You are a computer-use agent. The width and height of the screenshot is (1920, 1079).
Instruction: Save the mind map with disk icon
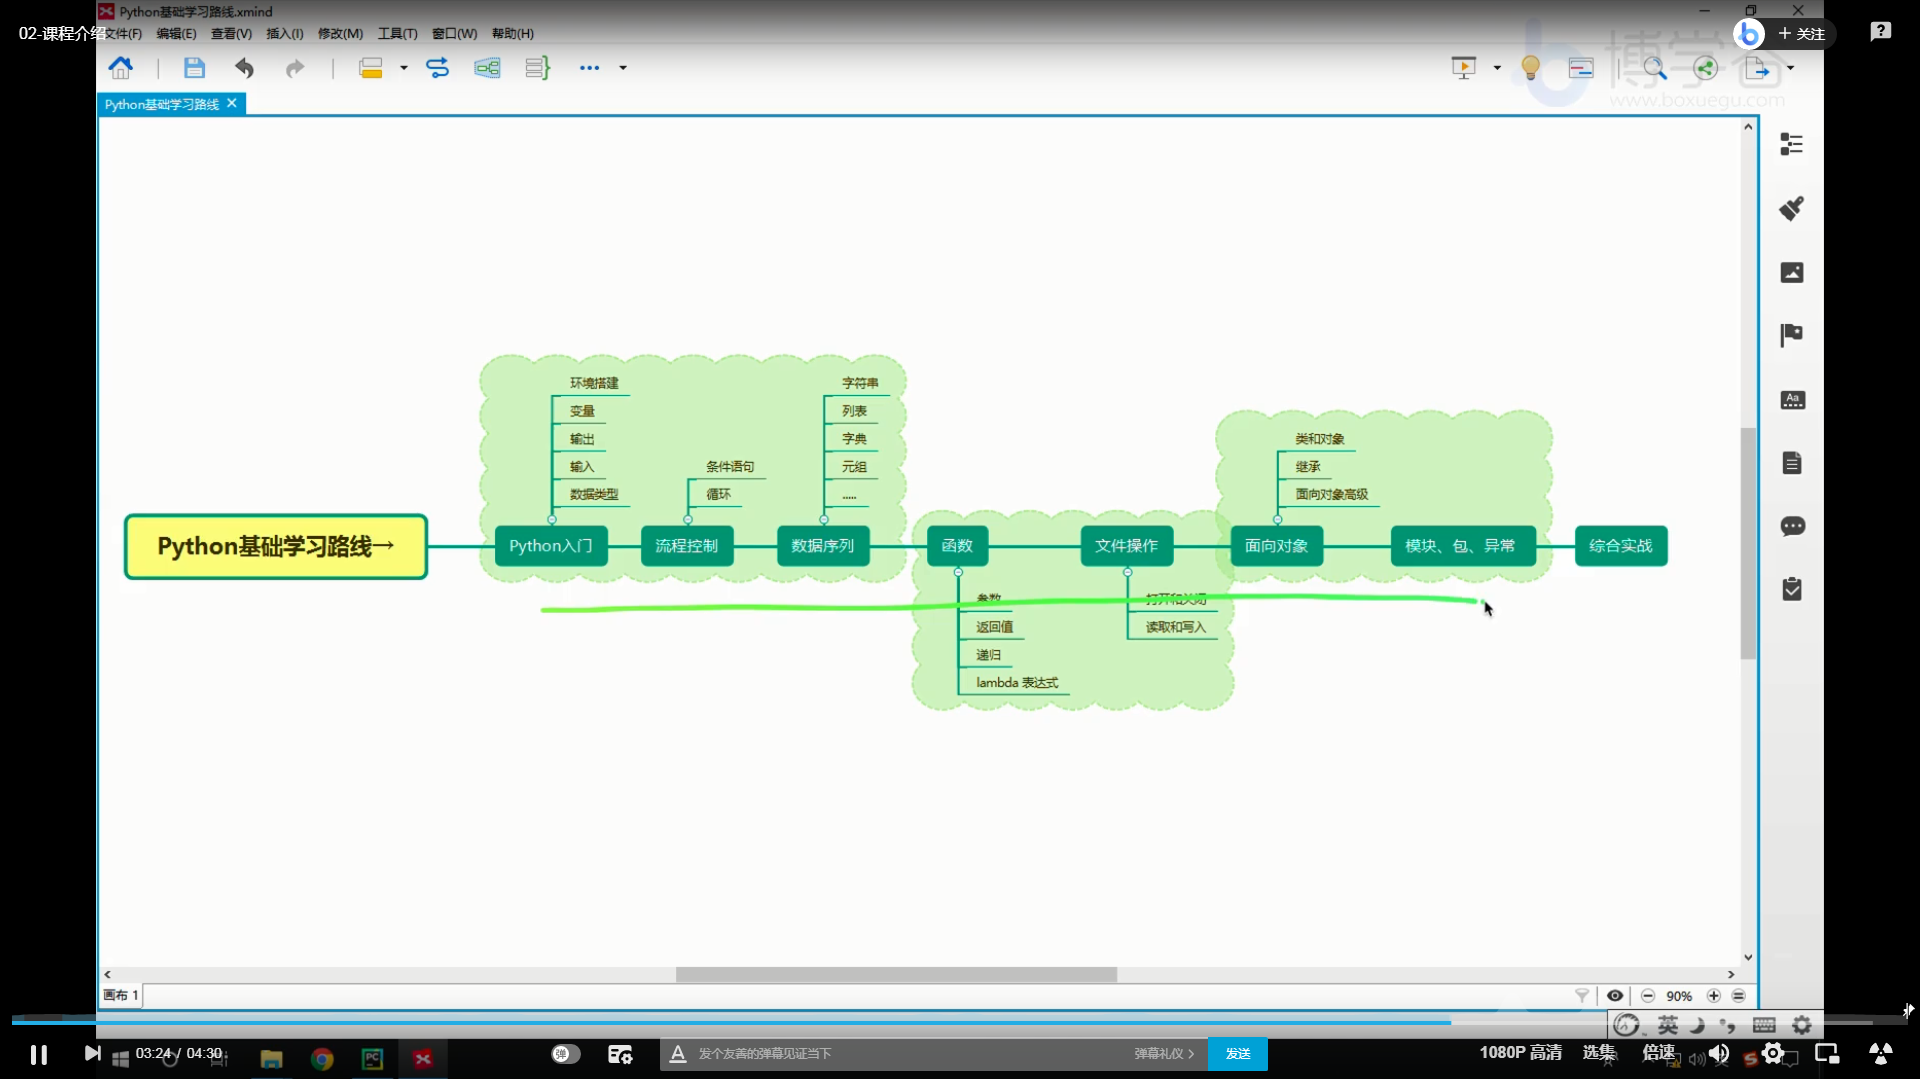(194, 68)
